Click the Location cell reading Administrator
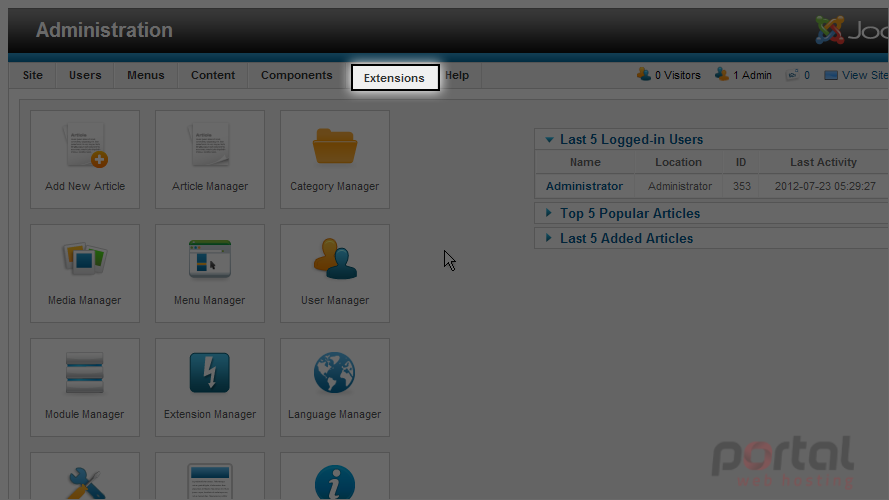This screenshot has width=889, height=500. point(680,186)
